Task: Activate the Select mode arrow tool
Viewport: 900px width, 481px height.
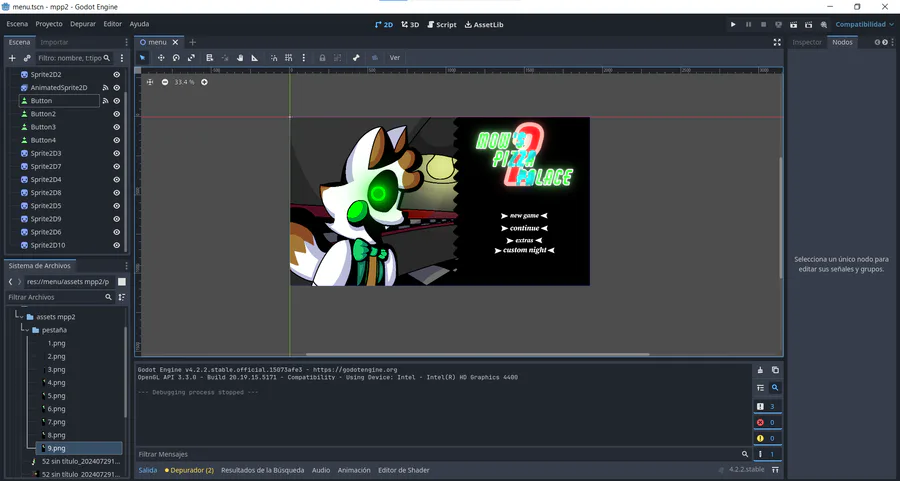Action: pos(142,57)
